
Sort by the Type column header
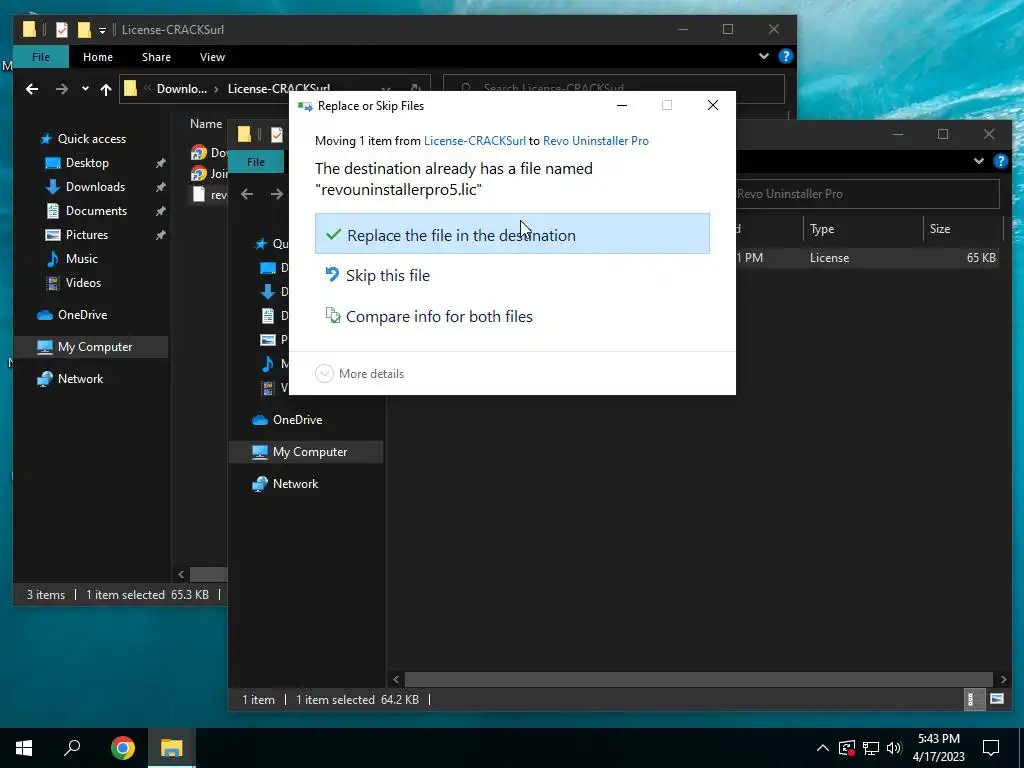[822, 229]
